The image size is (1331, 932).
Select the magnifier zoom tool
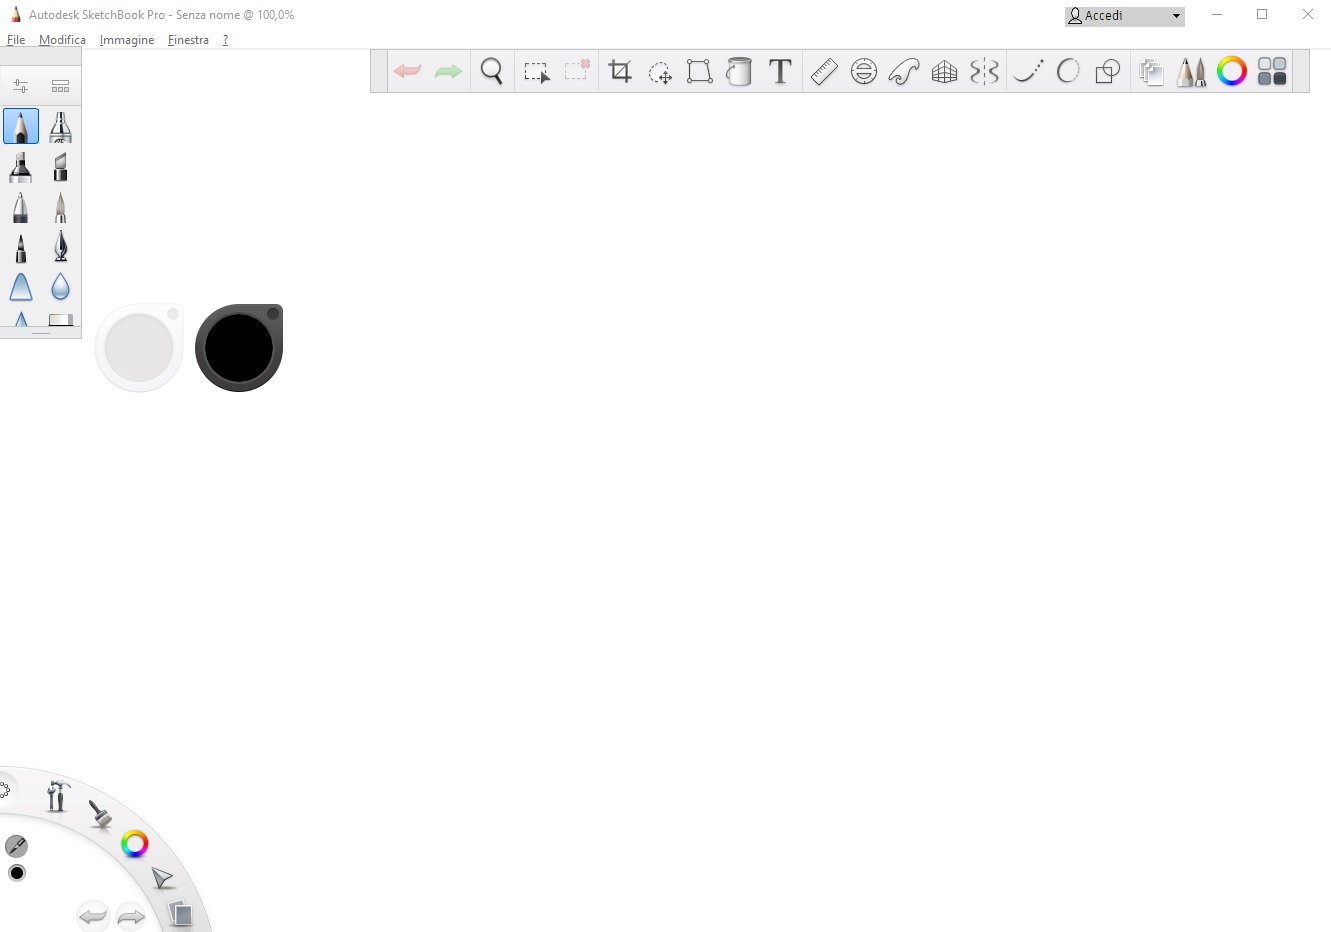pyautogui.click(x=491, y=71)
